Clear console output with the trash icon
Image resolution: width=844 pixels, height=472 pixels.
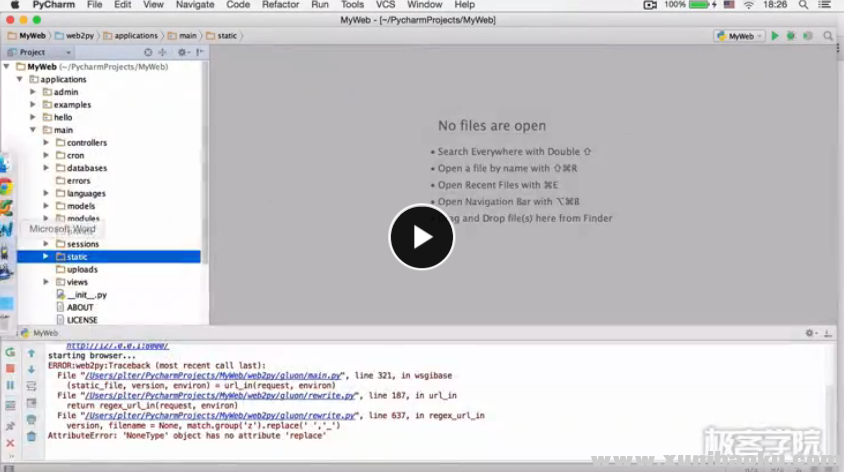[x=31, y=436]
